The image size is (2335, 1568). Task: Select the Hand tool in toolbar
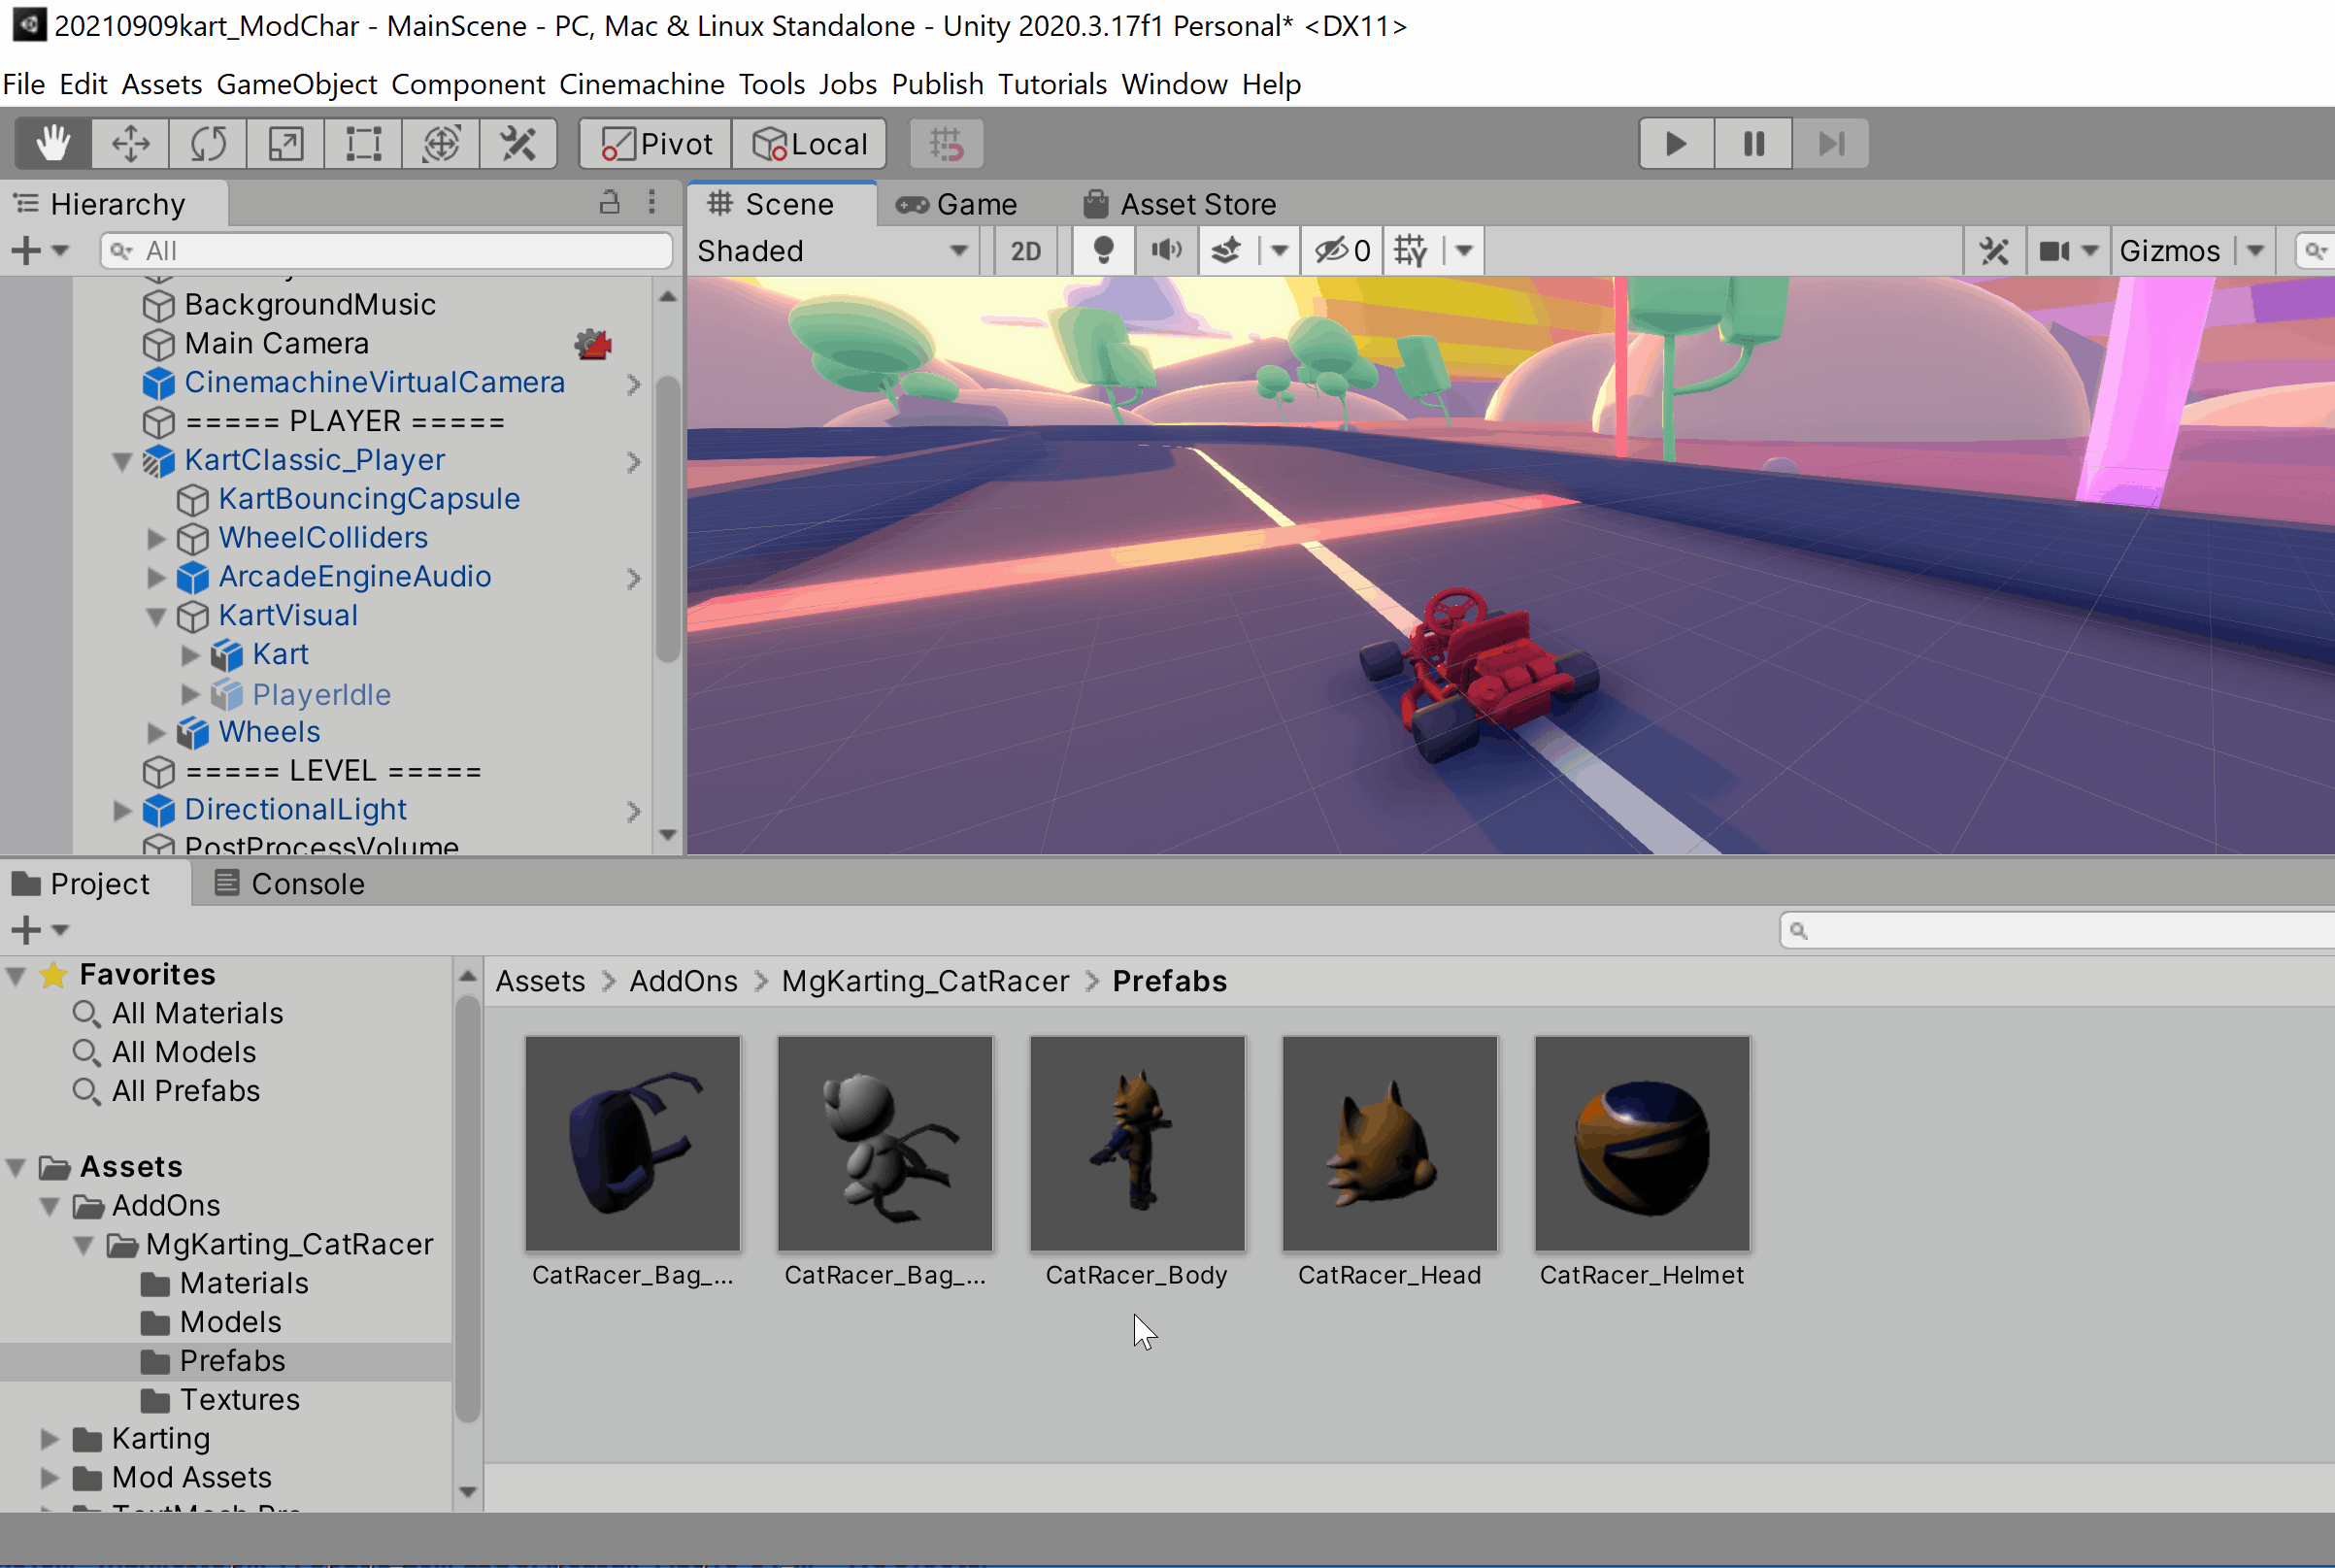pyautogui.click(x=53, y=144)
